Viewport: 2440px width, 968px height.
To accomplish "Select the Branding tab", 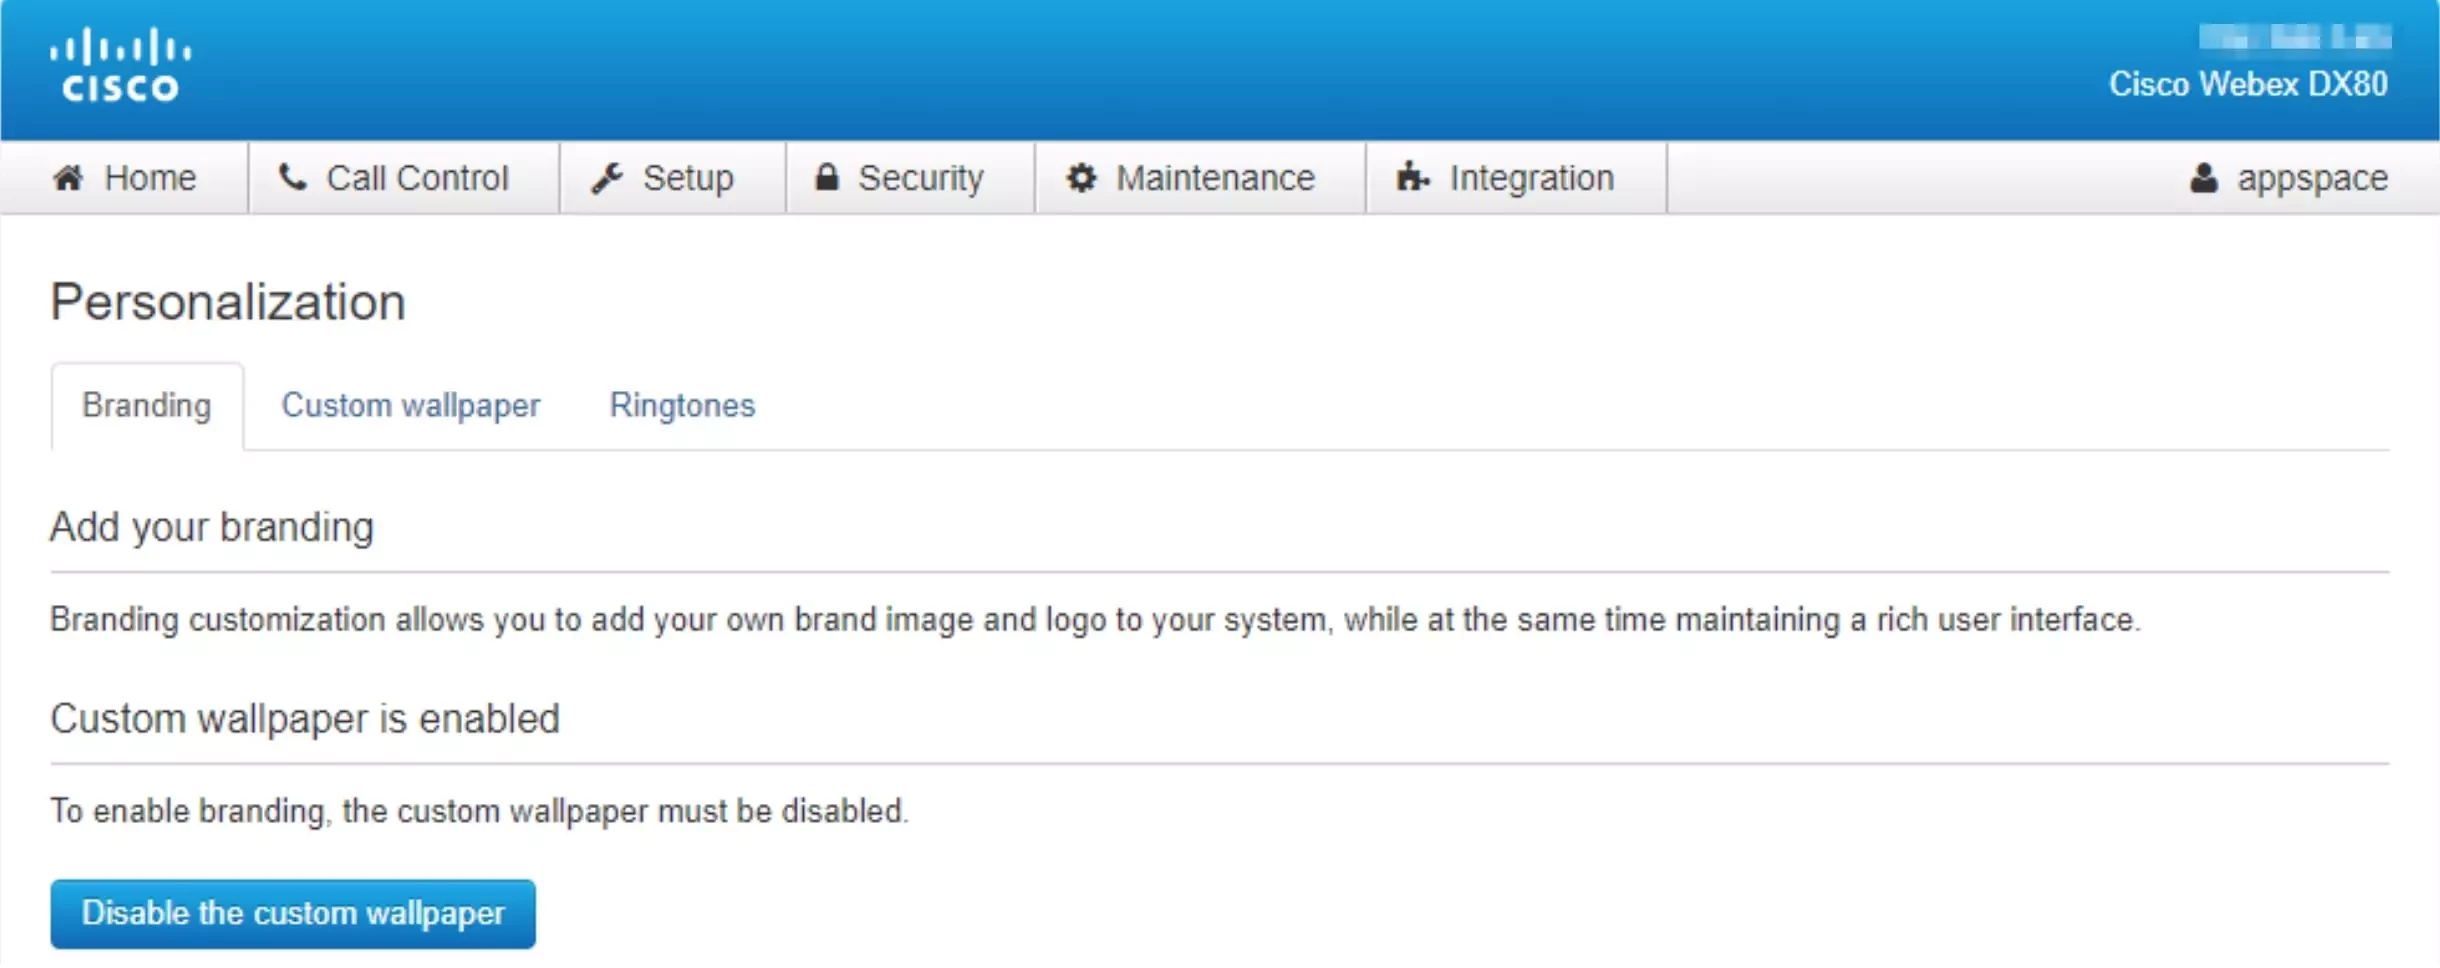I will coord(147,406).
